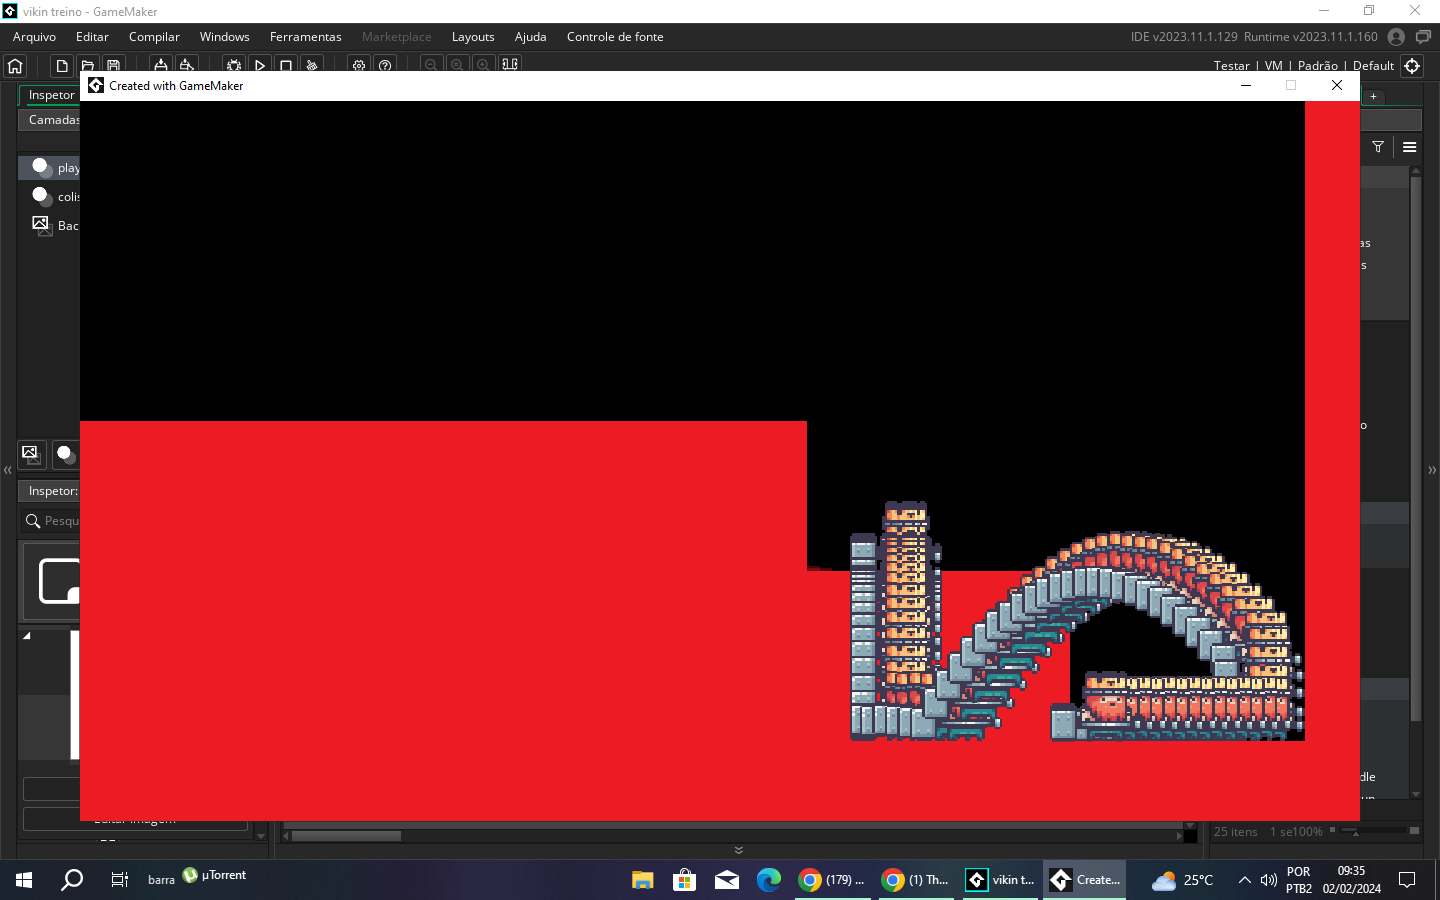This screenshot has width=1440, height=900.
Task: Focus the Pesquisar search field
Action: pos(50,521)
